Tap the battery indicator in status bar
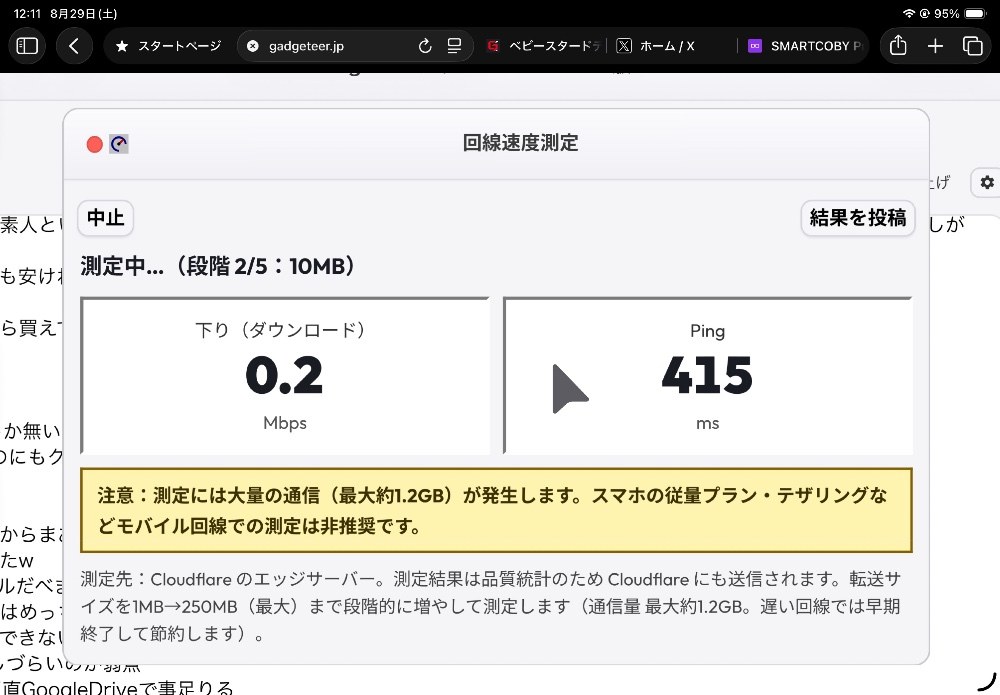 975,13
